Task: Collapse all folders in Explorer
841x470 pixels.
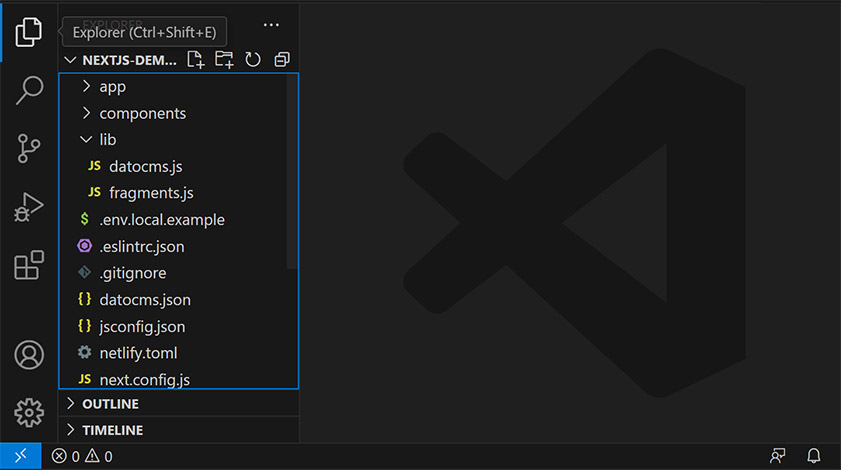Action: point(282,60)
